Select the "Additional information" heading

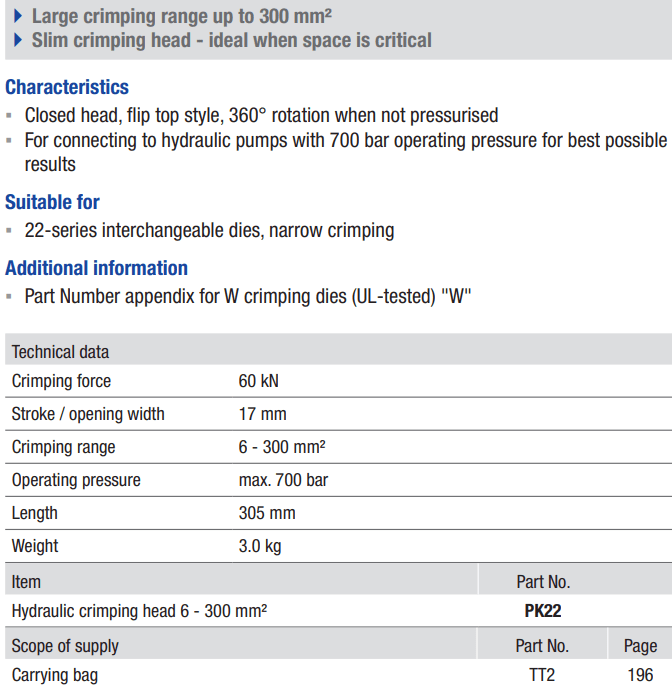point(96,268)
